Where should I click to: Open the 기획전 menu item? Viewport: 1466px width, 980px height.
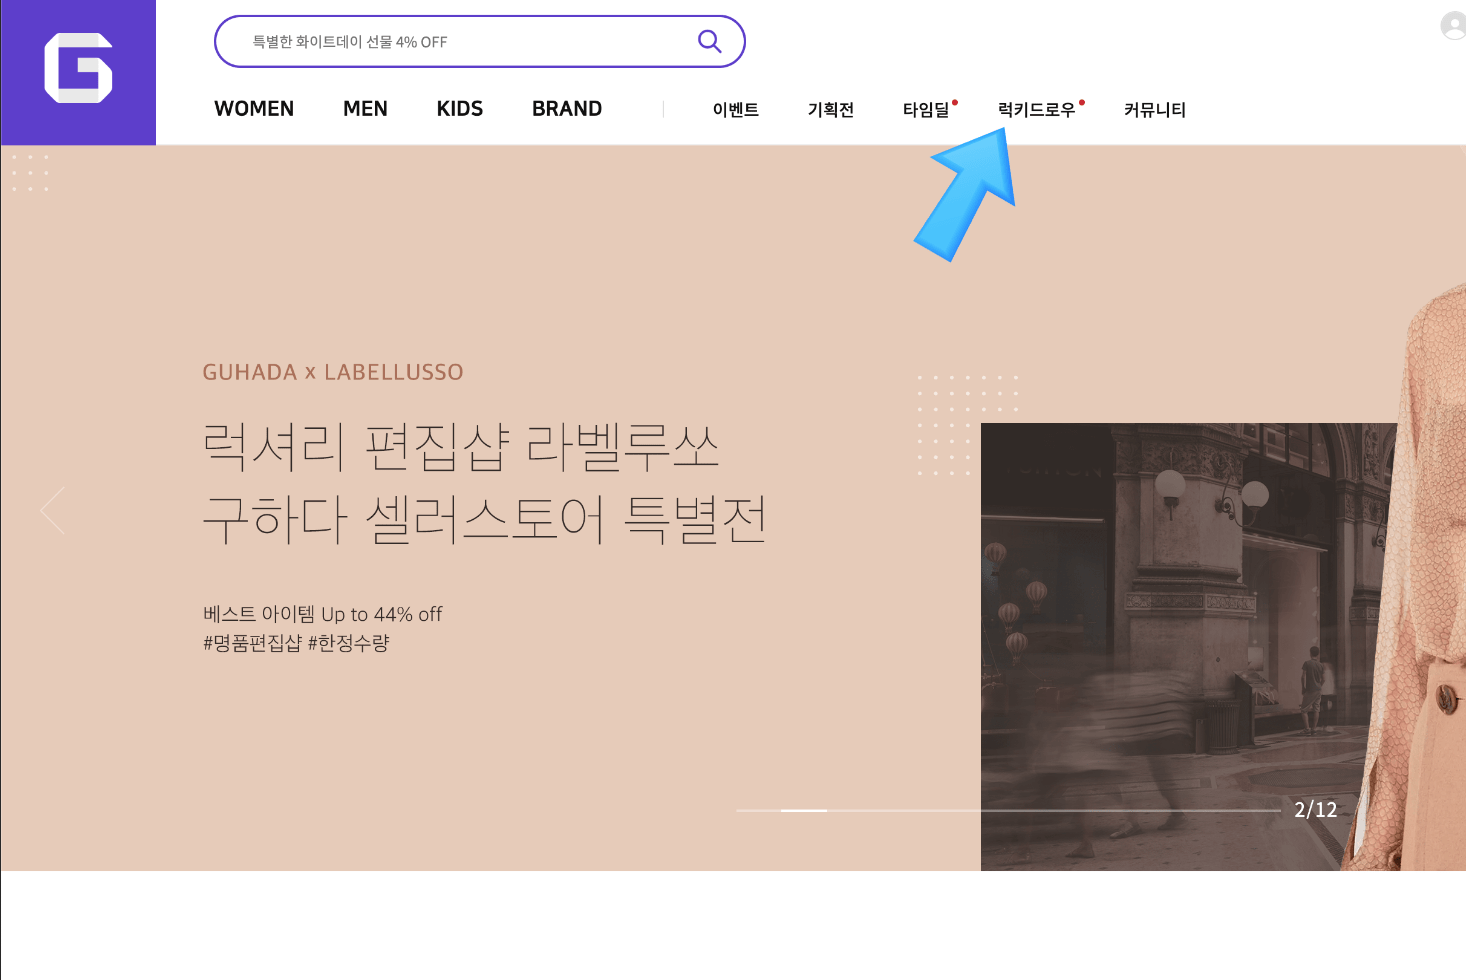coord(831,110)
